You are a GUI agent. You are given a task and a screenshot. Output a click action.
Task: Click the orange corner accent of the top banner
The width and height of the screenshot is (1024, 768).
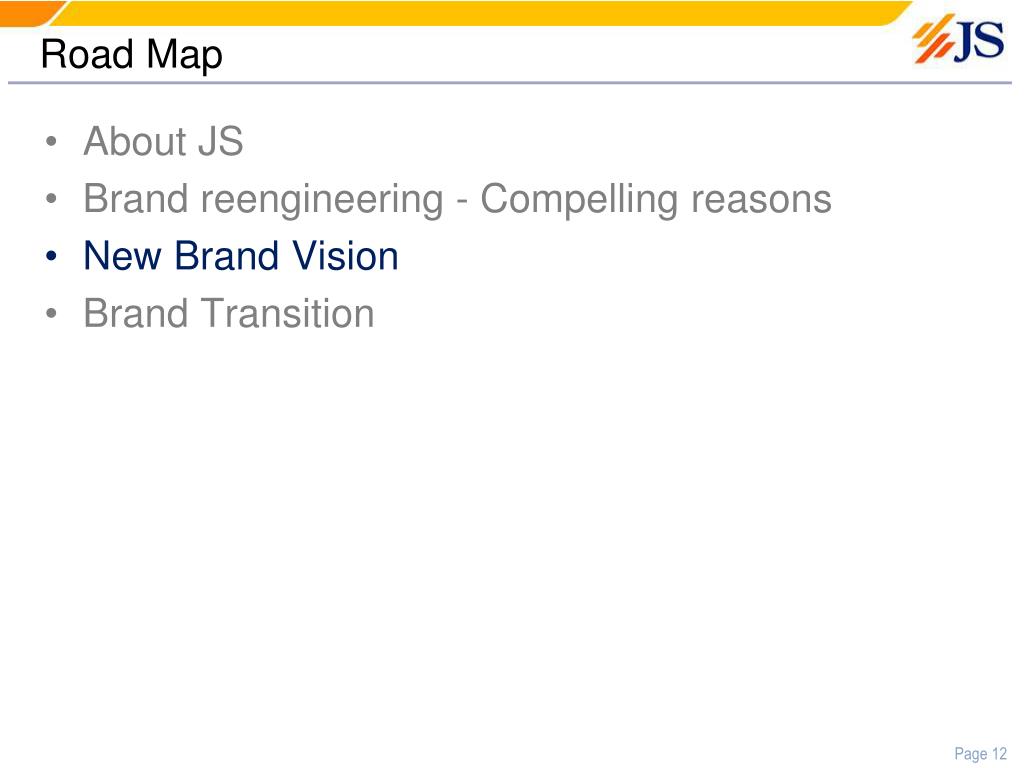click(x=29, y=13)
